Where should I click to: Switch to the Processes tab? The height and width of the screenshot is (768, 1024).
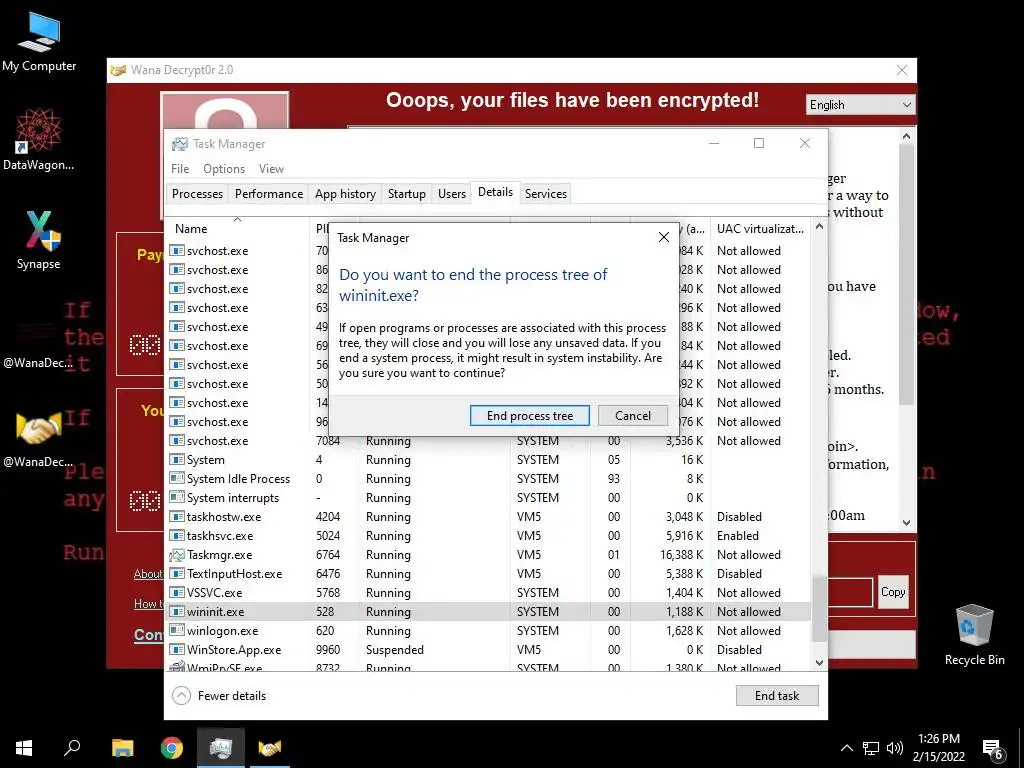197,194
